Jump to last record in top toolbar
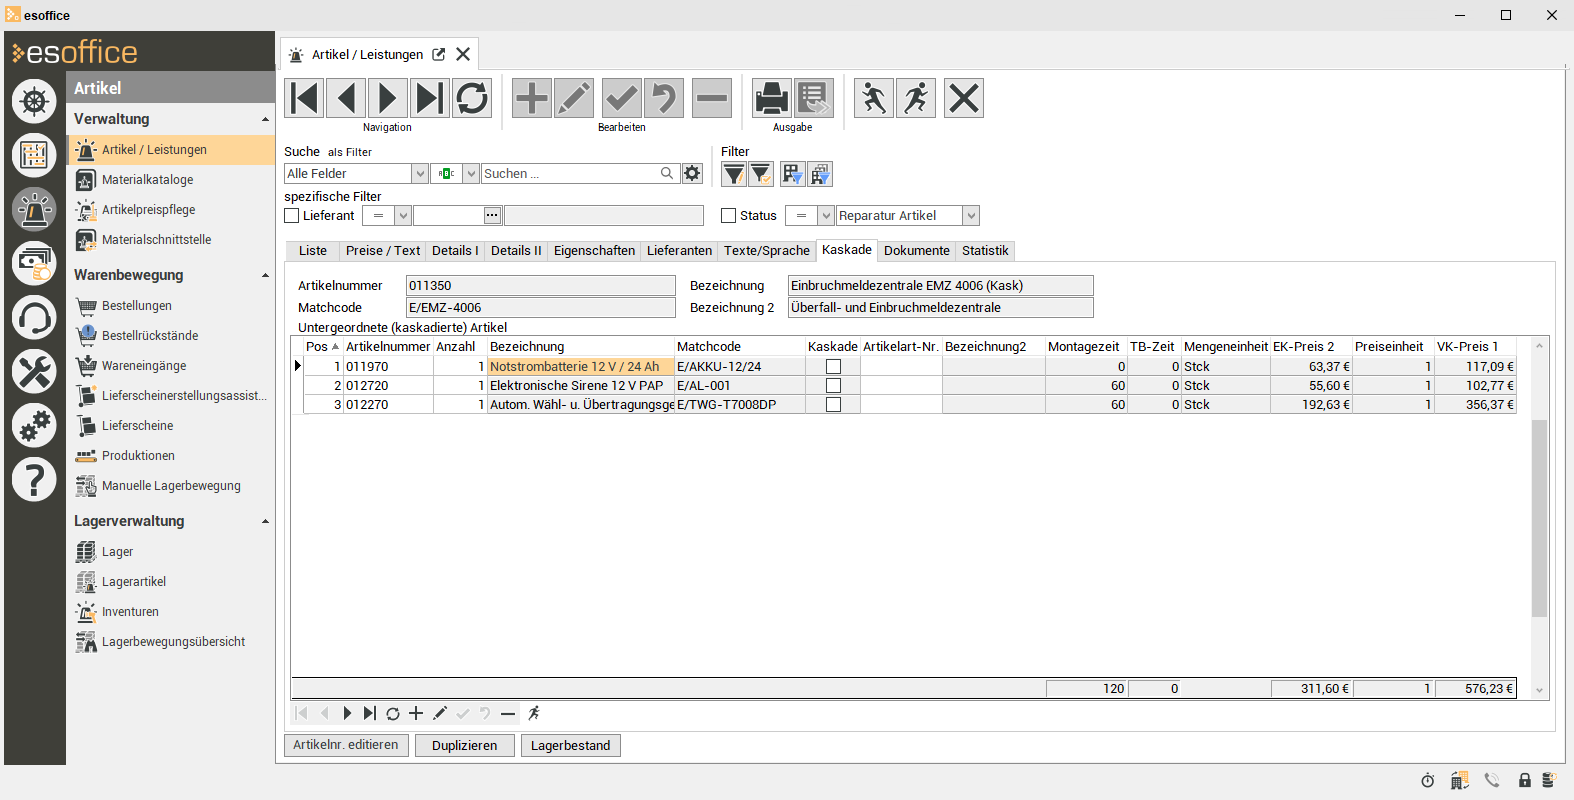The image size is (1574, 800). (430, 98)
